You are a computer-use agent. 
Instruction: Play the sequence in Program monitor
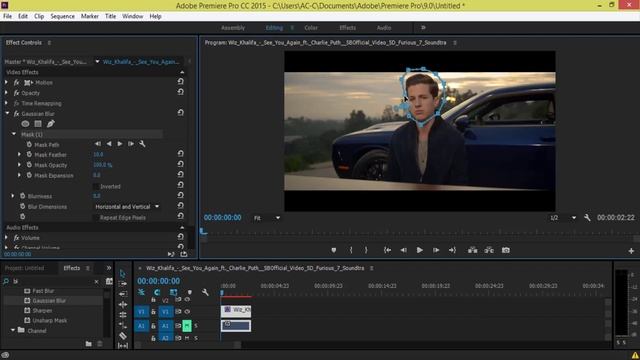tap(419, 250)
